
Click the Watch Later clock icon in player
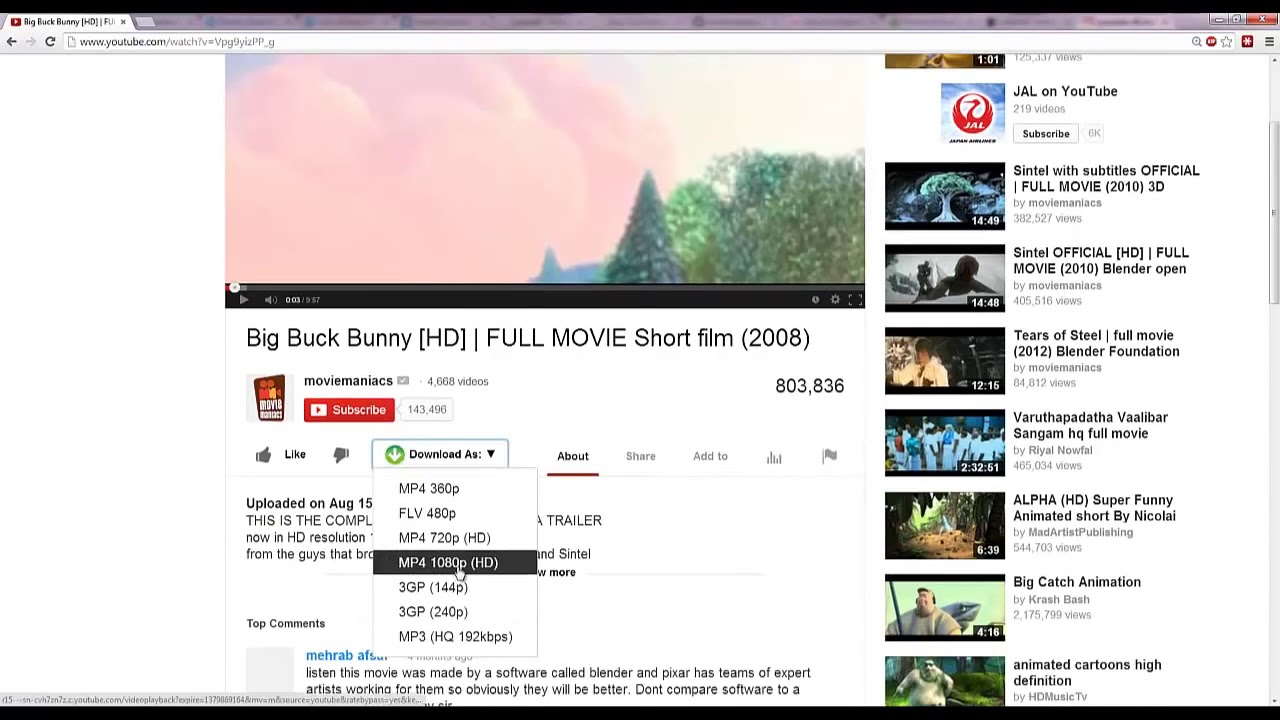coord(815,299)
